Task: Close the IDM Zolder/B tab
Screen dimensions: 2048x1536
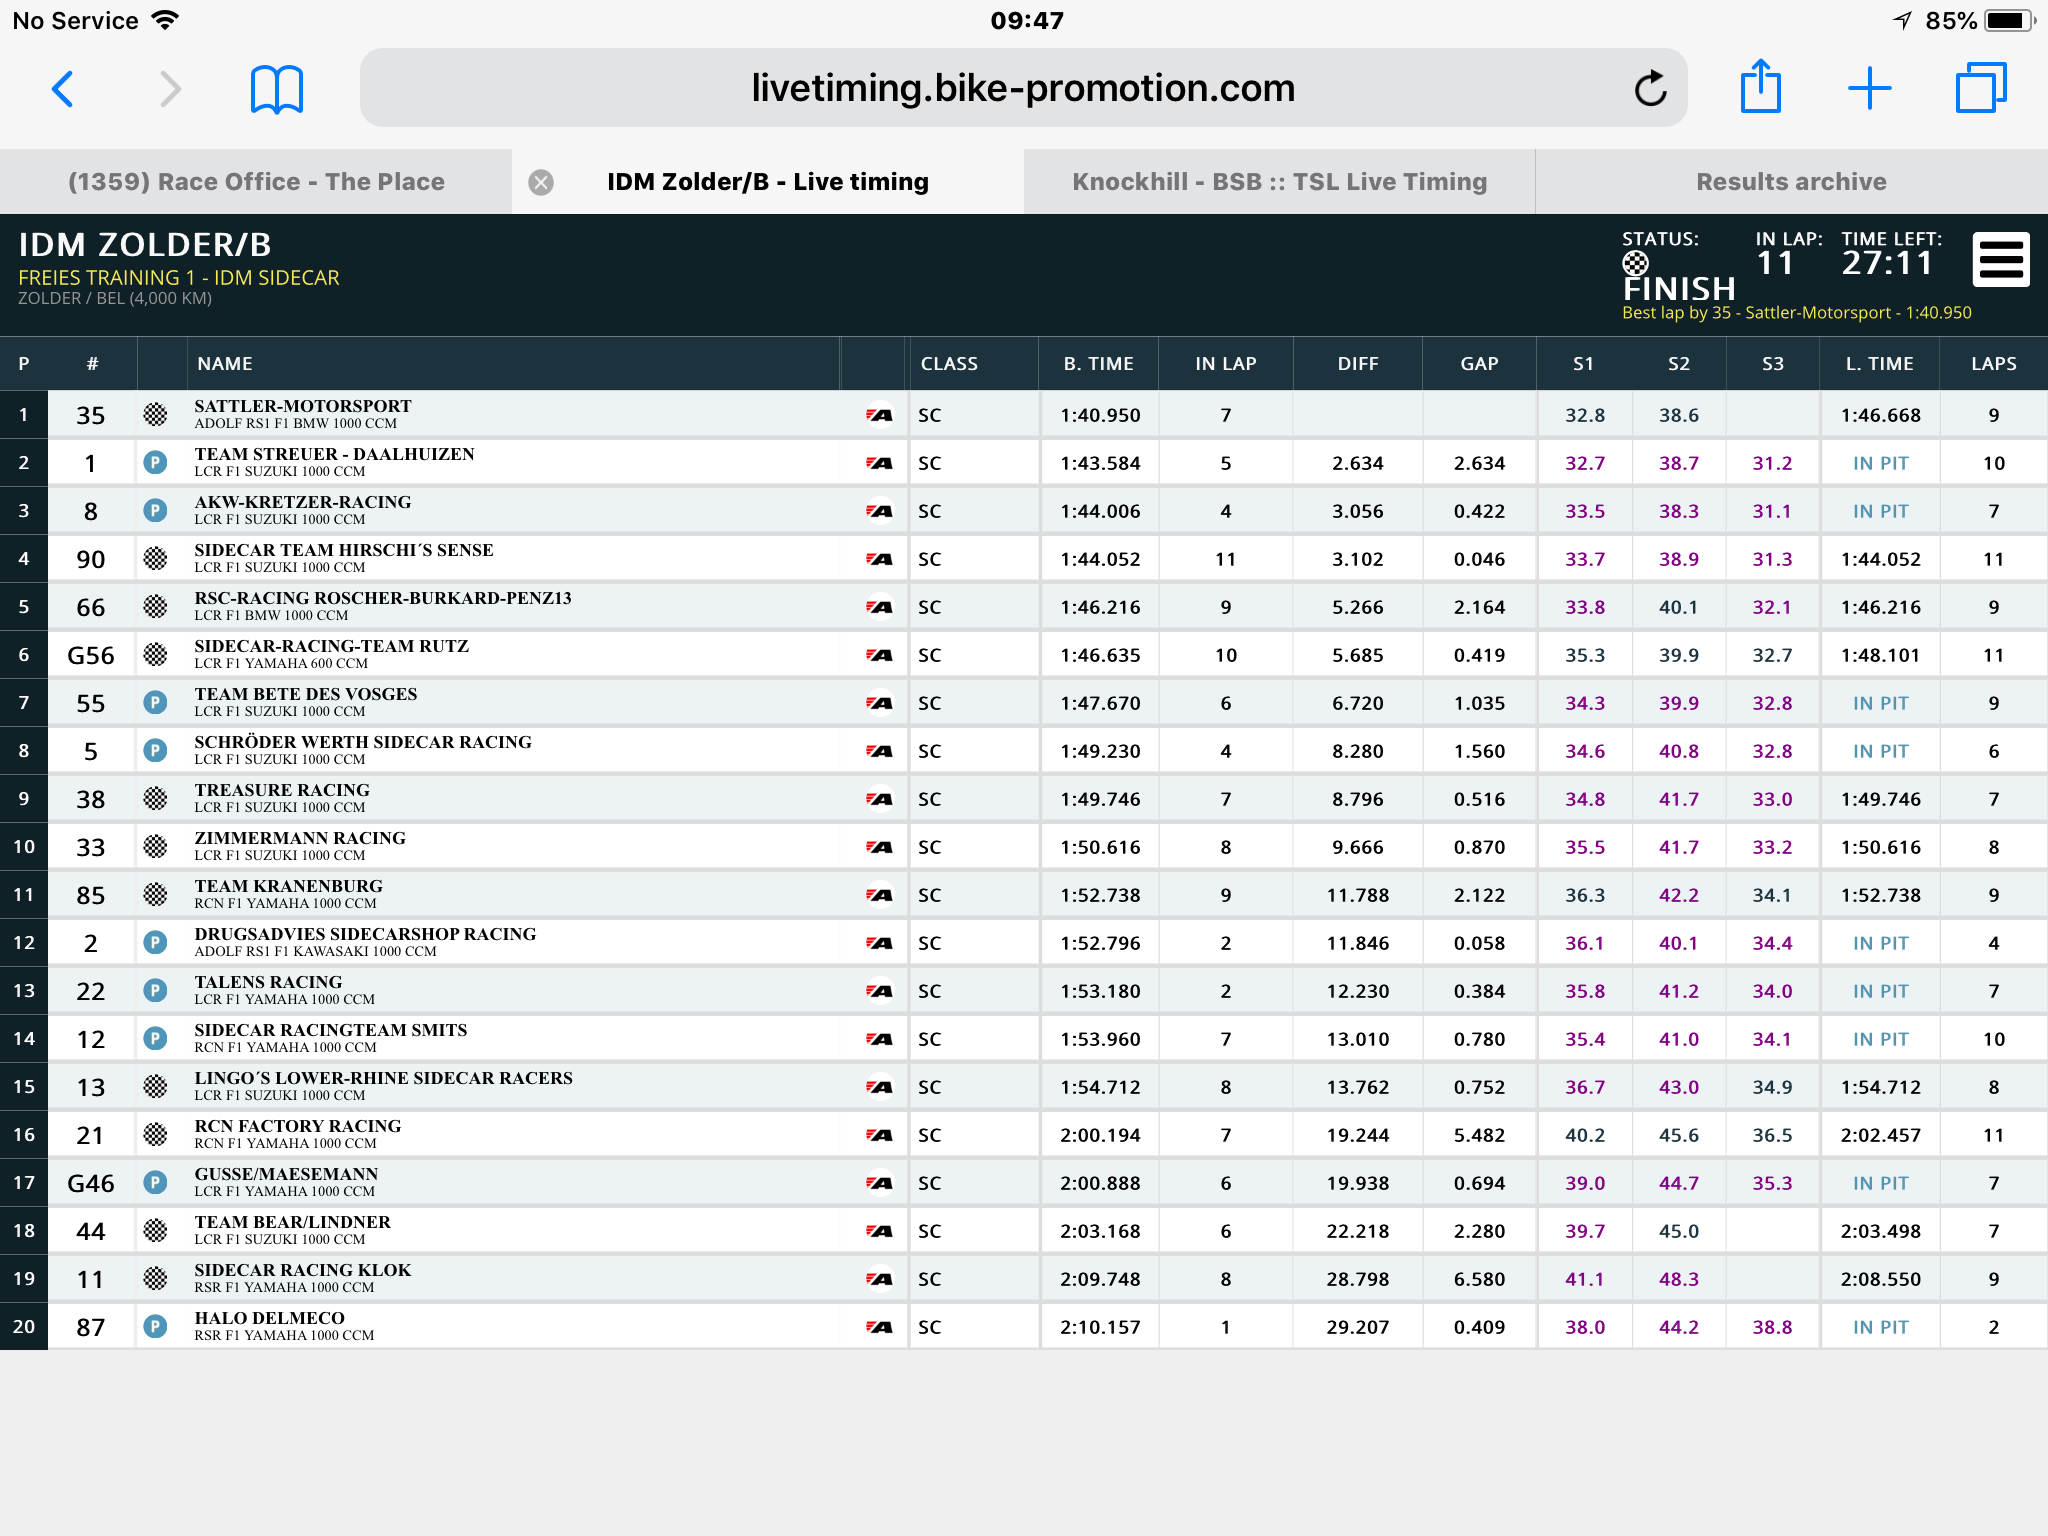Action: coord(541,182)
